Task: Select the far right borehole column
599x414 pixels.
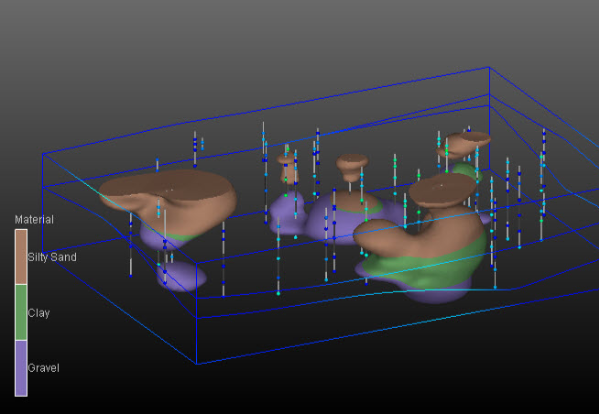Action: pos(543,184)
